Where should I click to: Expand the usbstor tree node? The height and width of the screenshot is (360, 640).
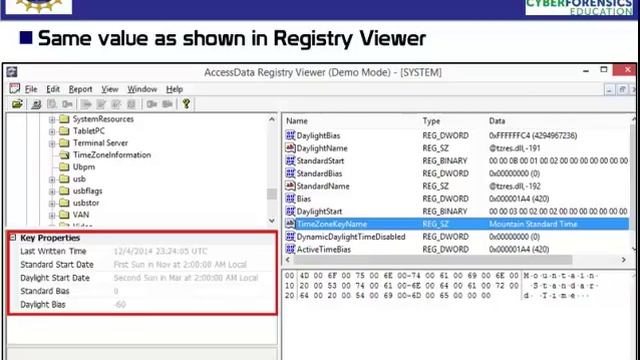coord(52,203)
